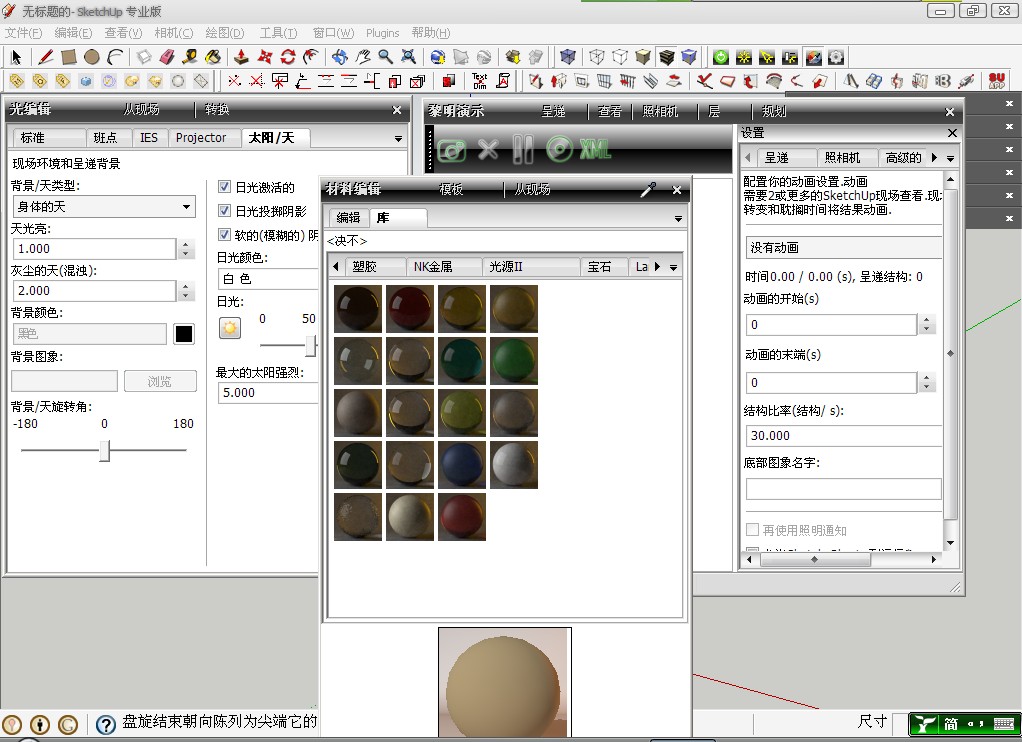
Task: Pick the Tape Measure tool
Action: pos(190,57)
